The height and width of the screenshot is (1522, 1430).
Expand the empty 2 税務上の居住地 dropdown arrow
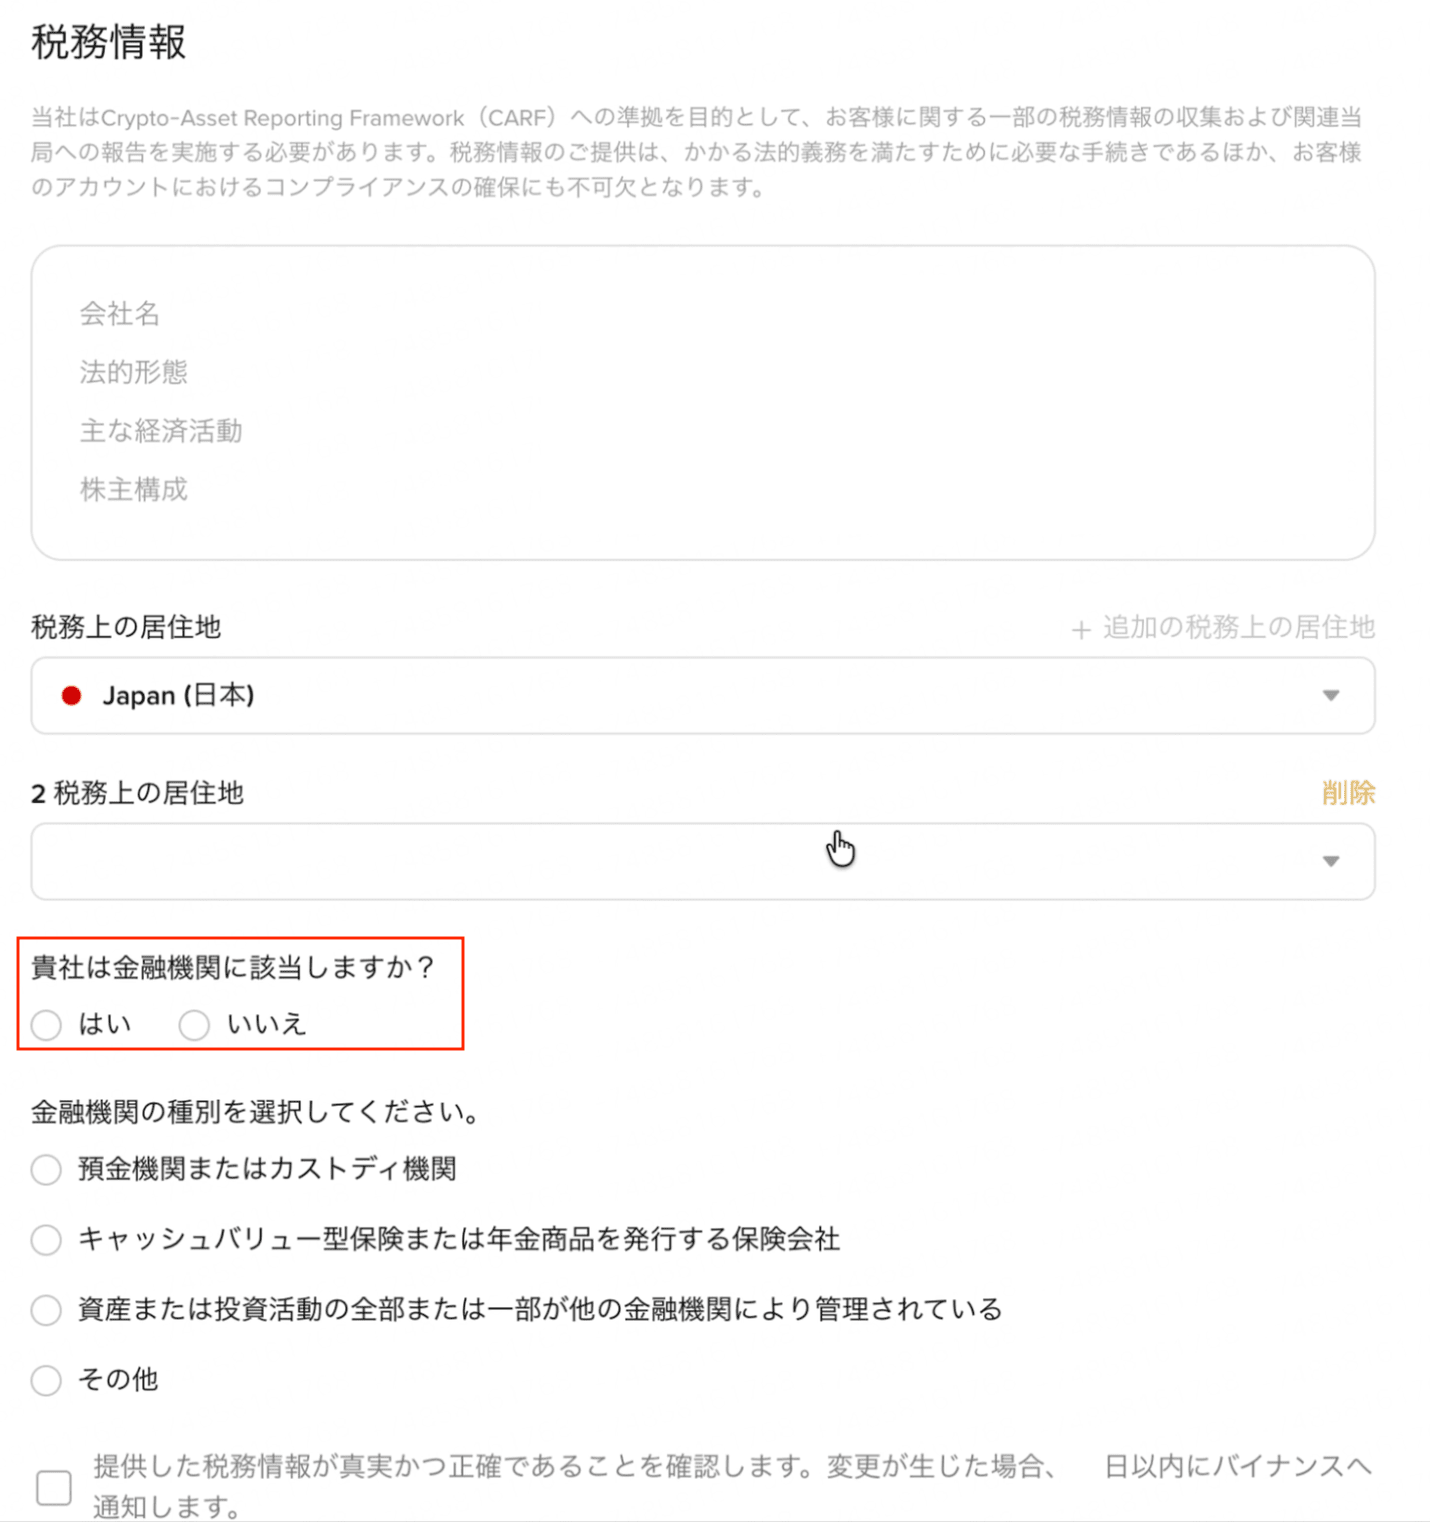[1330, 861]
